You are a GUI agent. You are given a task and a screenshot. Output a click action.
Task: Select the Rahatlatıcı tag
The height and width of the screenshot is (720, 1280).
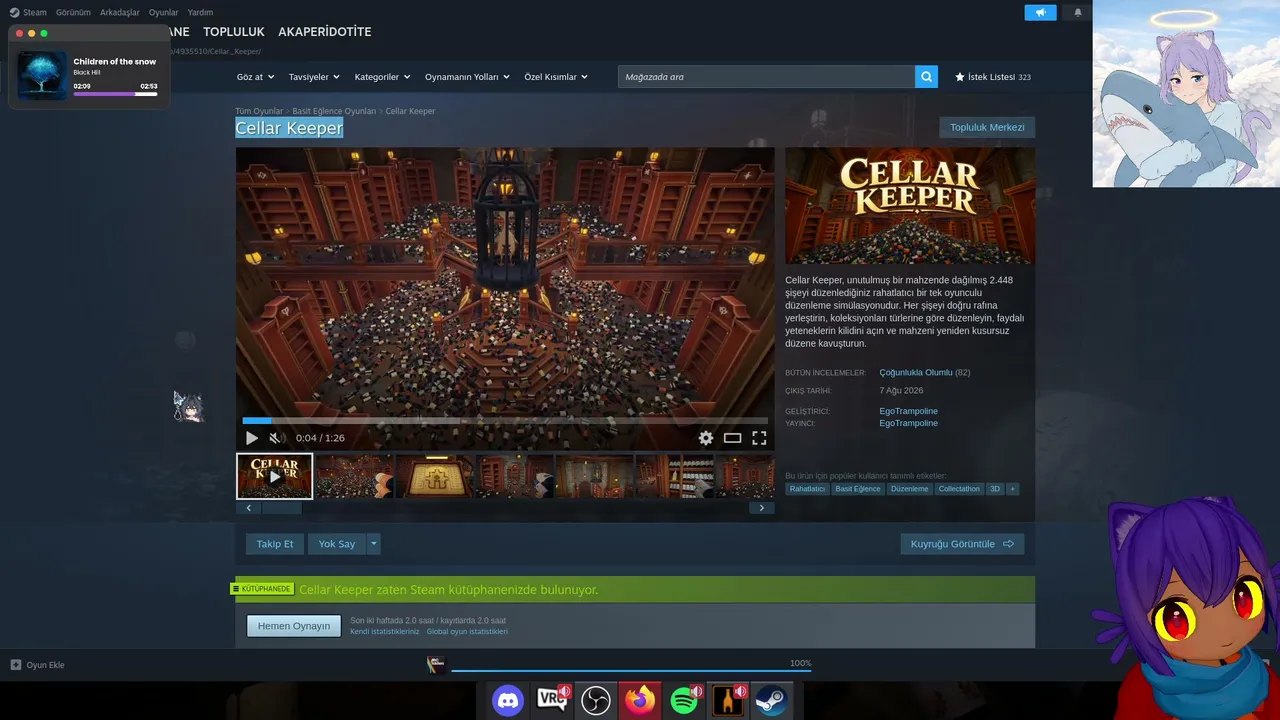[x=807, y=489]
